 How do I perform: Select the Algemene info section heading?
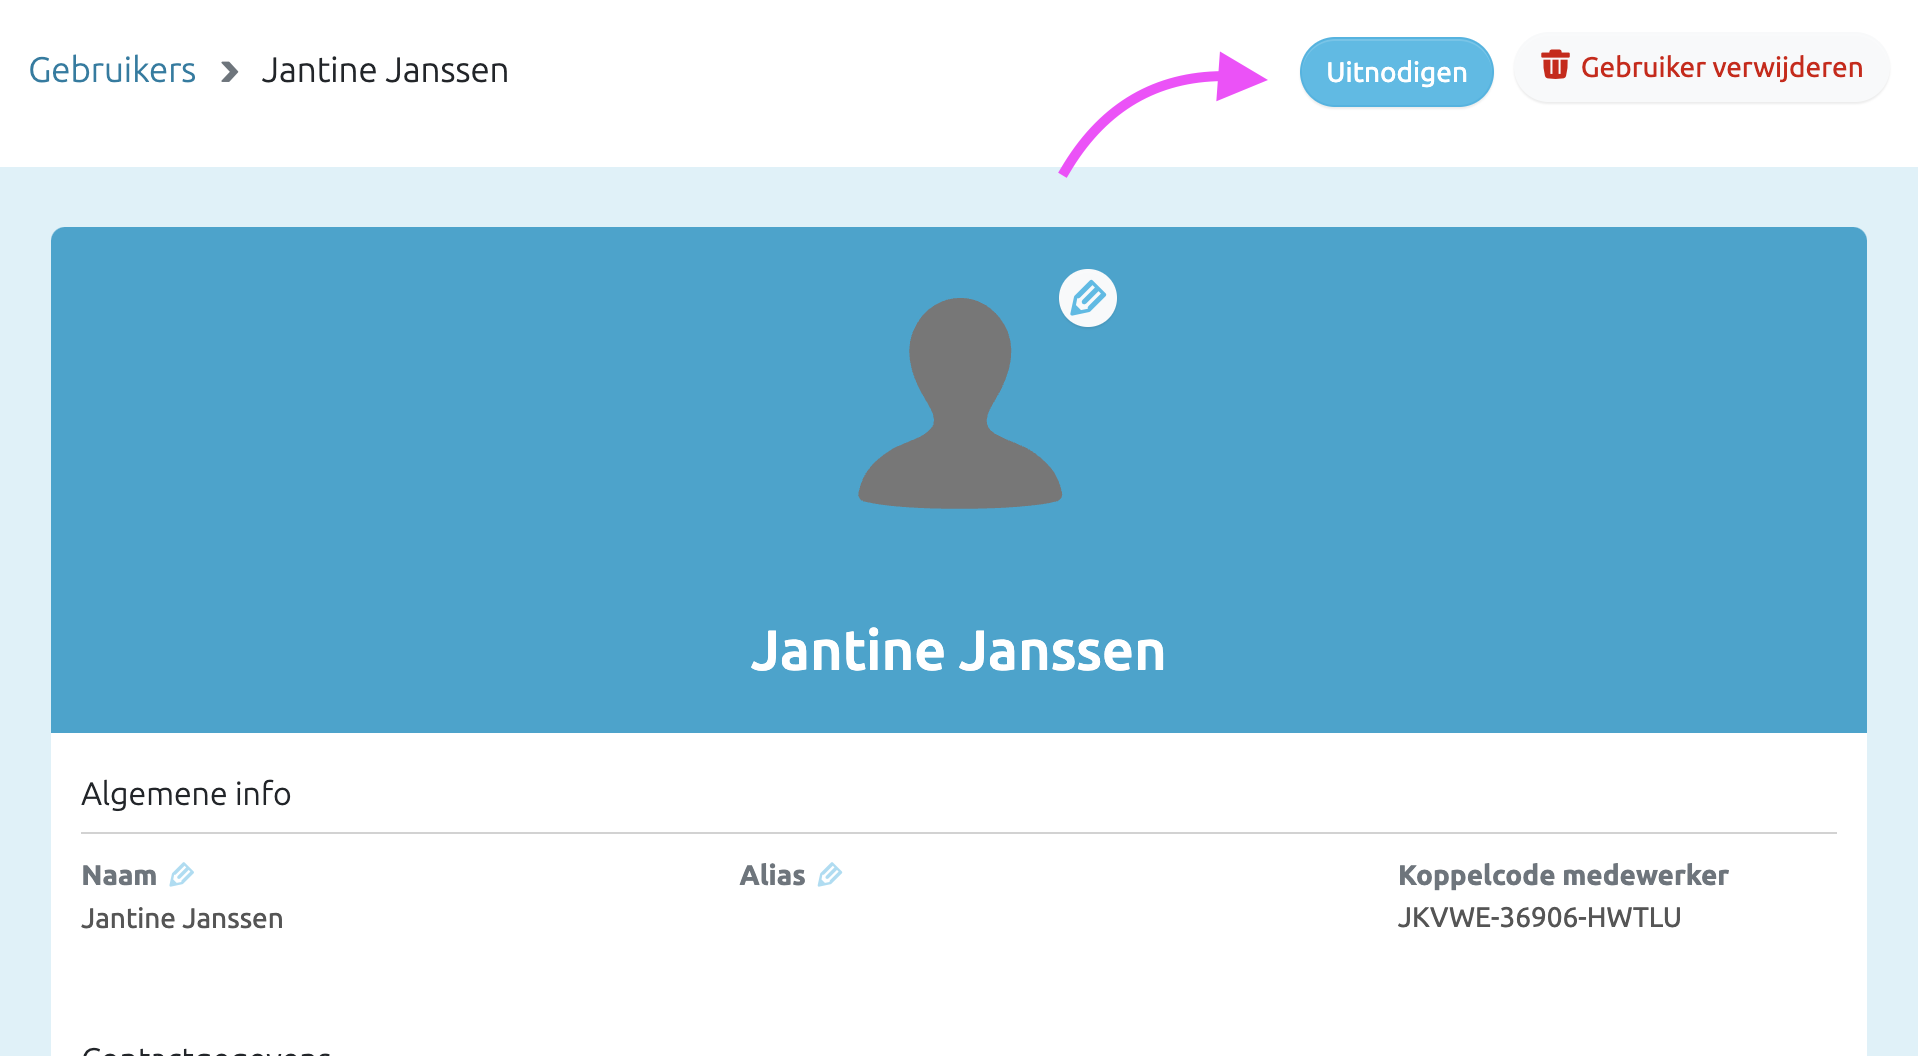186,794
